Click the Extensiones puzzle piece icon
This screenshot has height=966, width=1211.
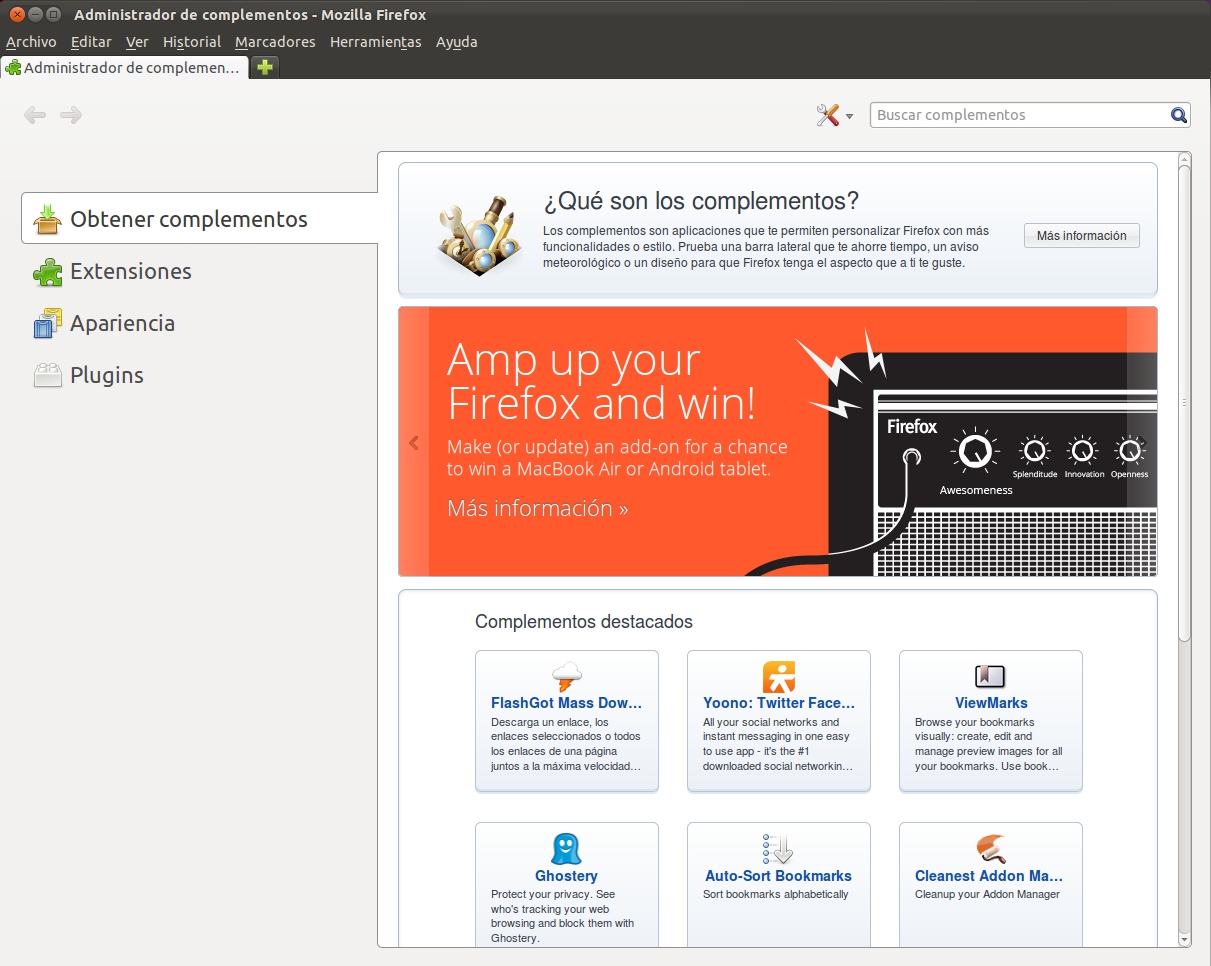tap(48, 272)
